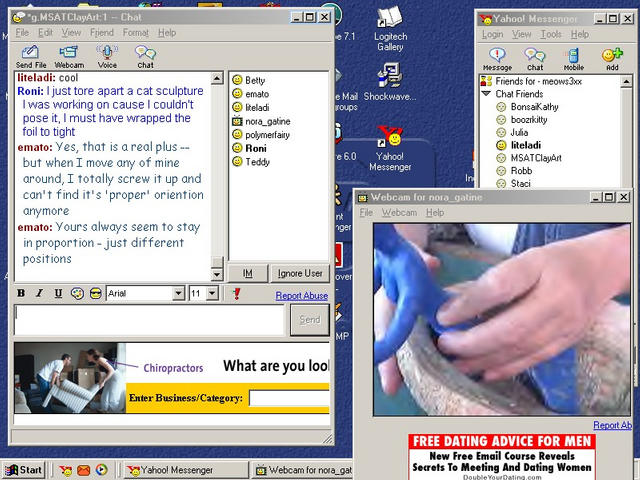Click Enter Business/Category search field in ad

click(x=289, y=398)
